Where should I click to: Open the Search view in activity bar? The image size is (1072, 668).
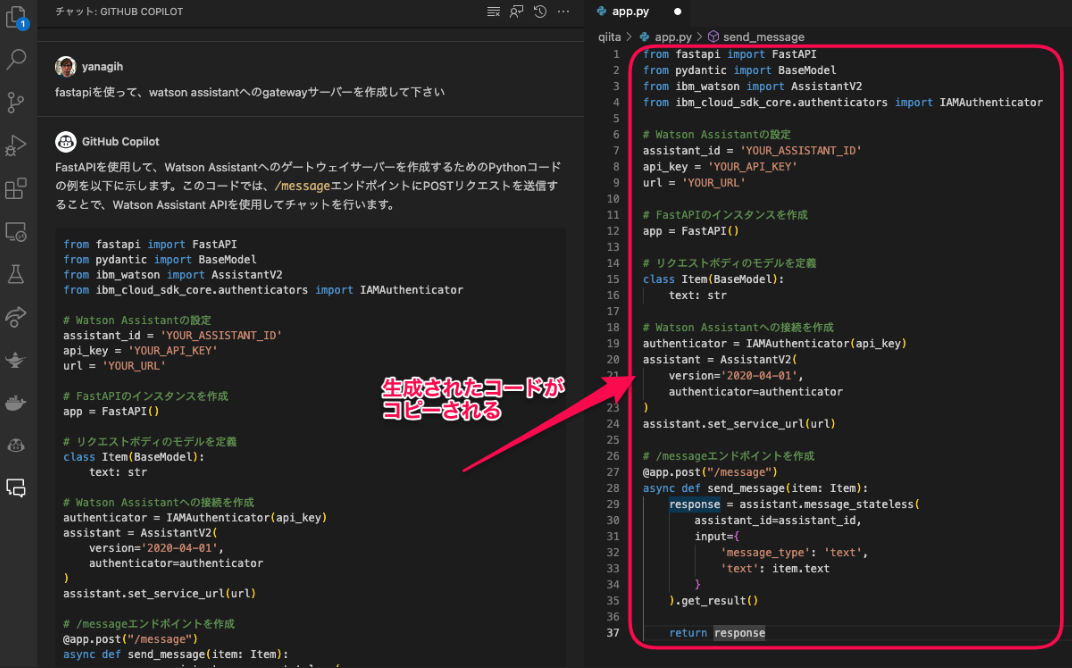(x=16, y=59)
